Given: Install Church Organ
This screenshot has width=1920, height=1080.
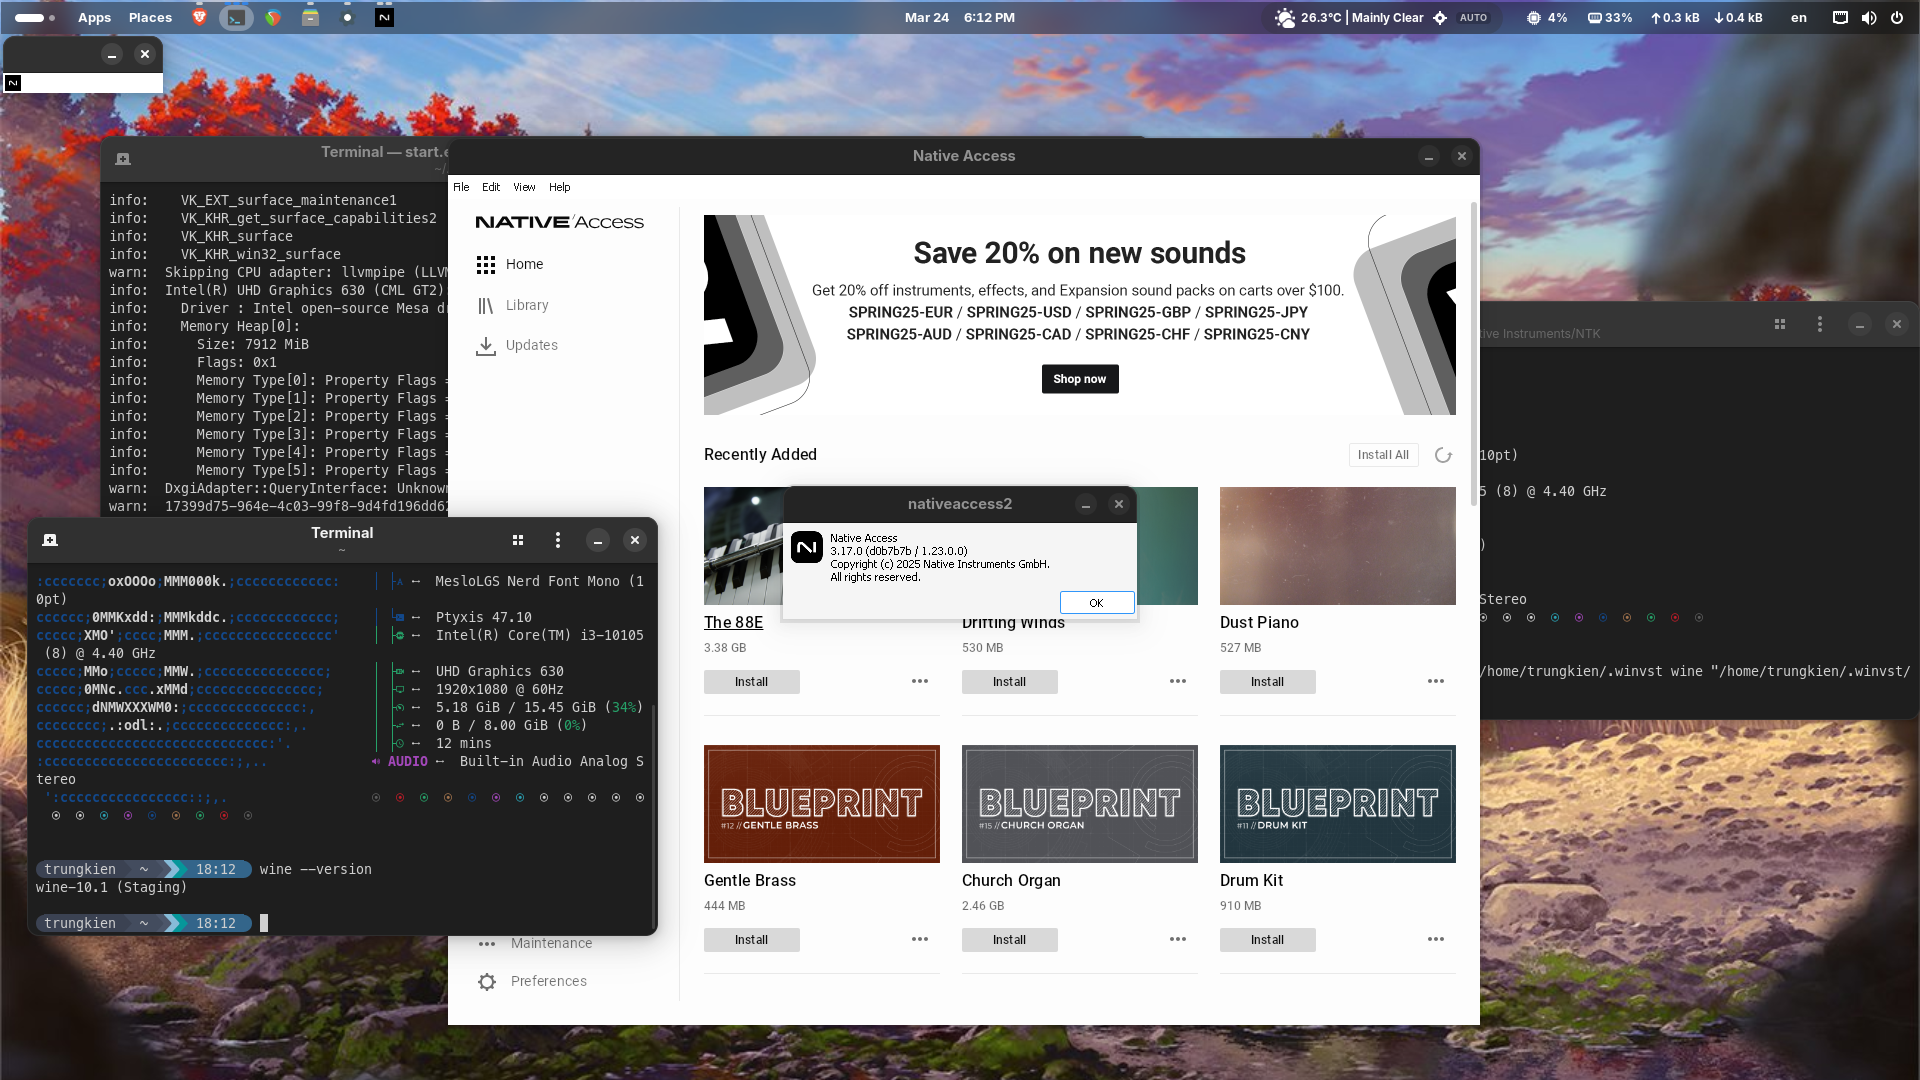Looking at the screenshot, I should (x=1010, y=940).
